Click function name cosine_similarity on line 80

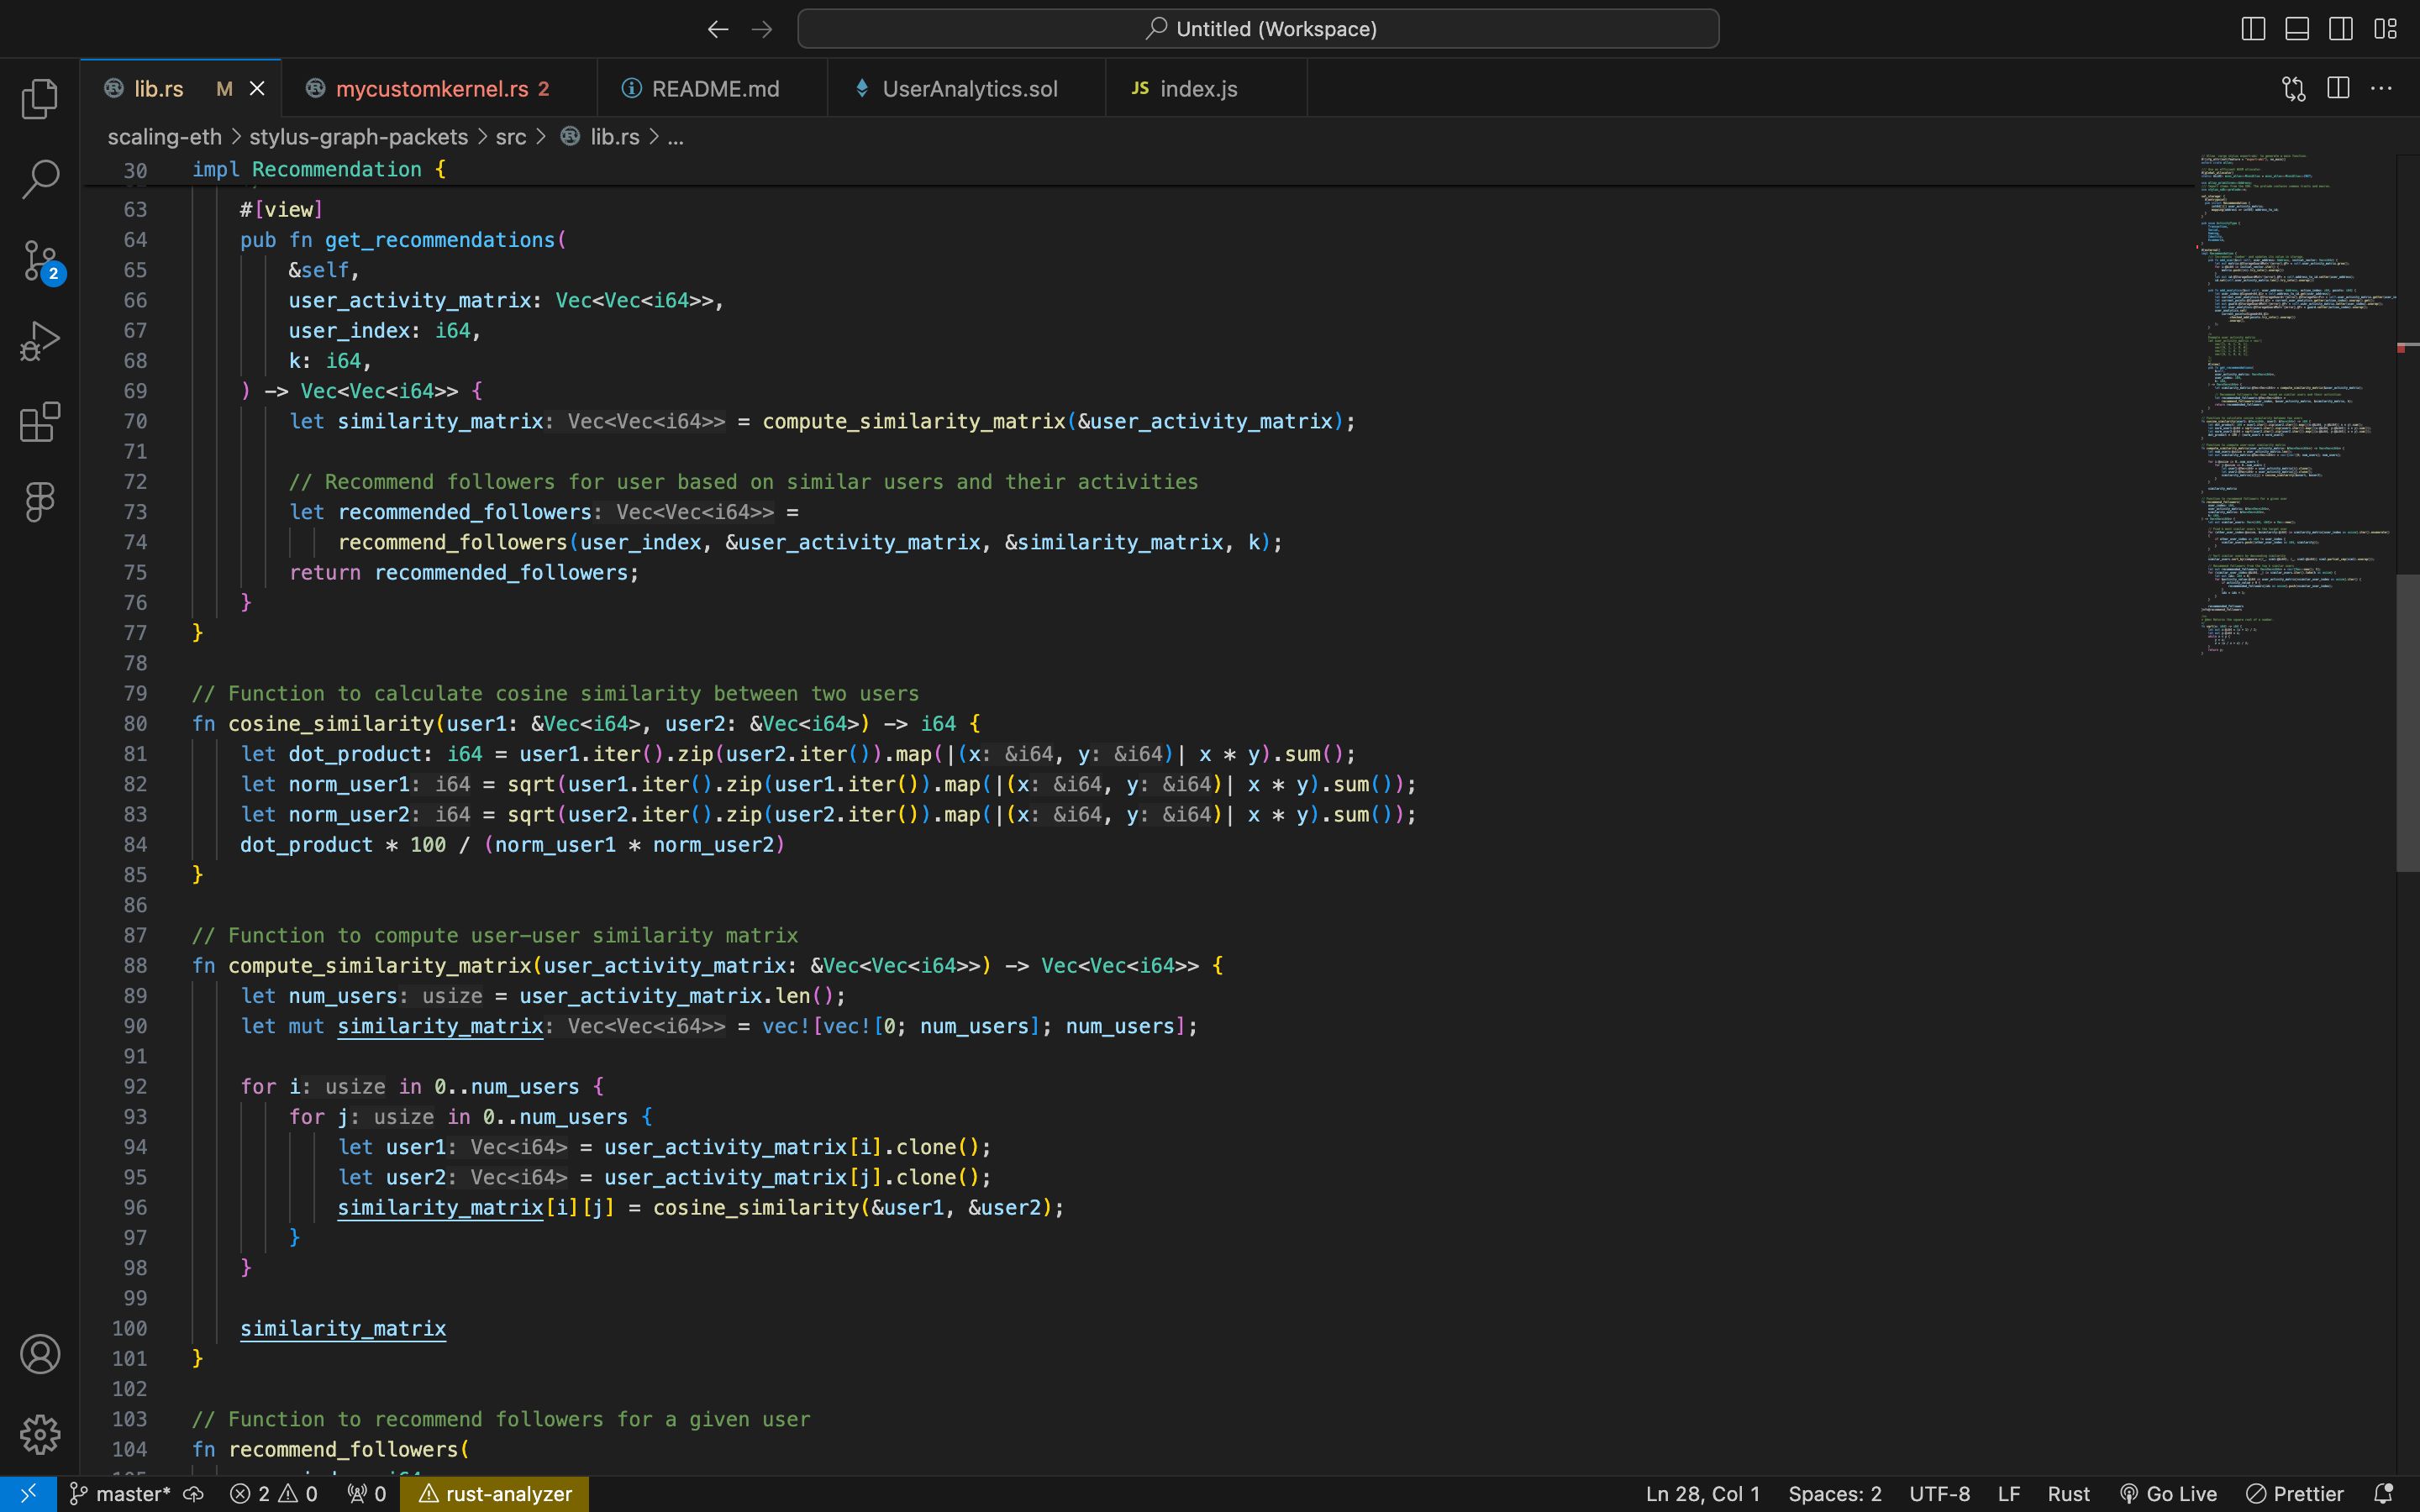331,724
